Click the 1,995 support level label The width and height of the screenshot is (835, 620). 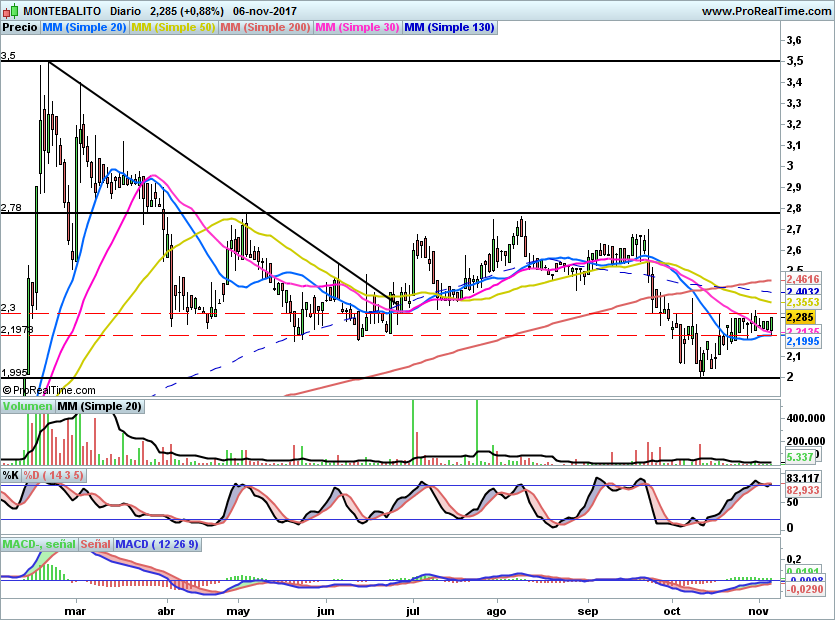tap(14, 372)
